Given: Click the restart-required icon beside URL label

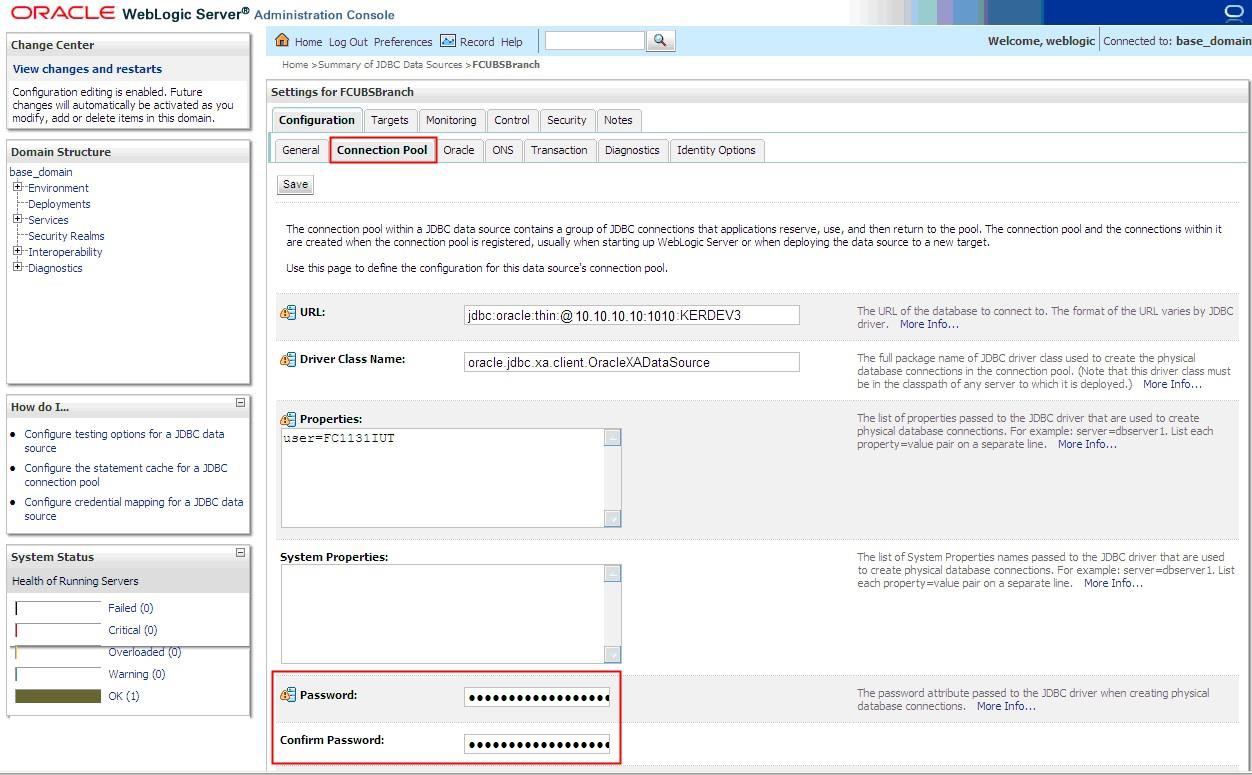Looking at the screenshot, I should (288, 312).
